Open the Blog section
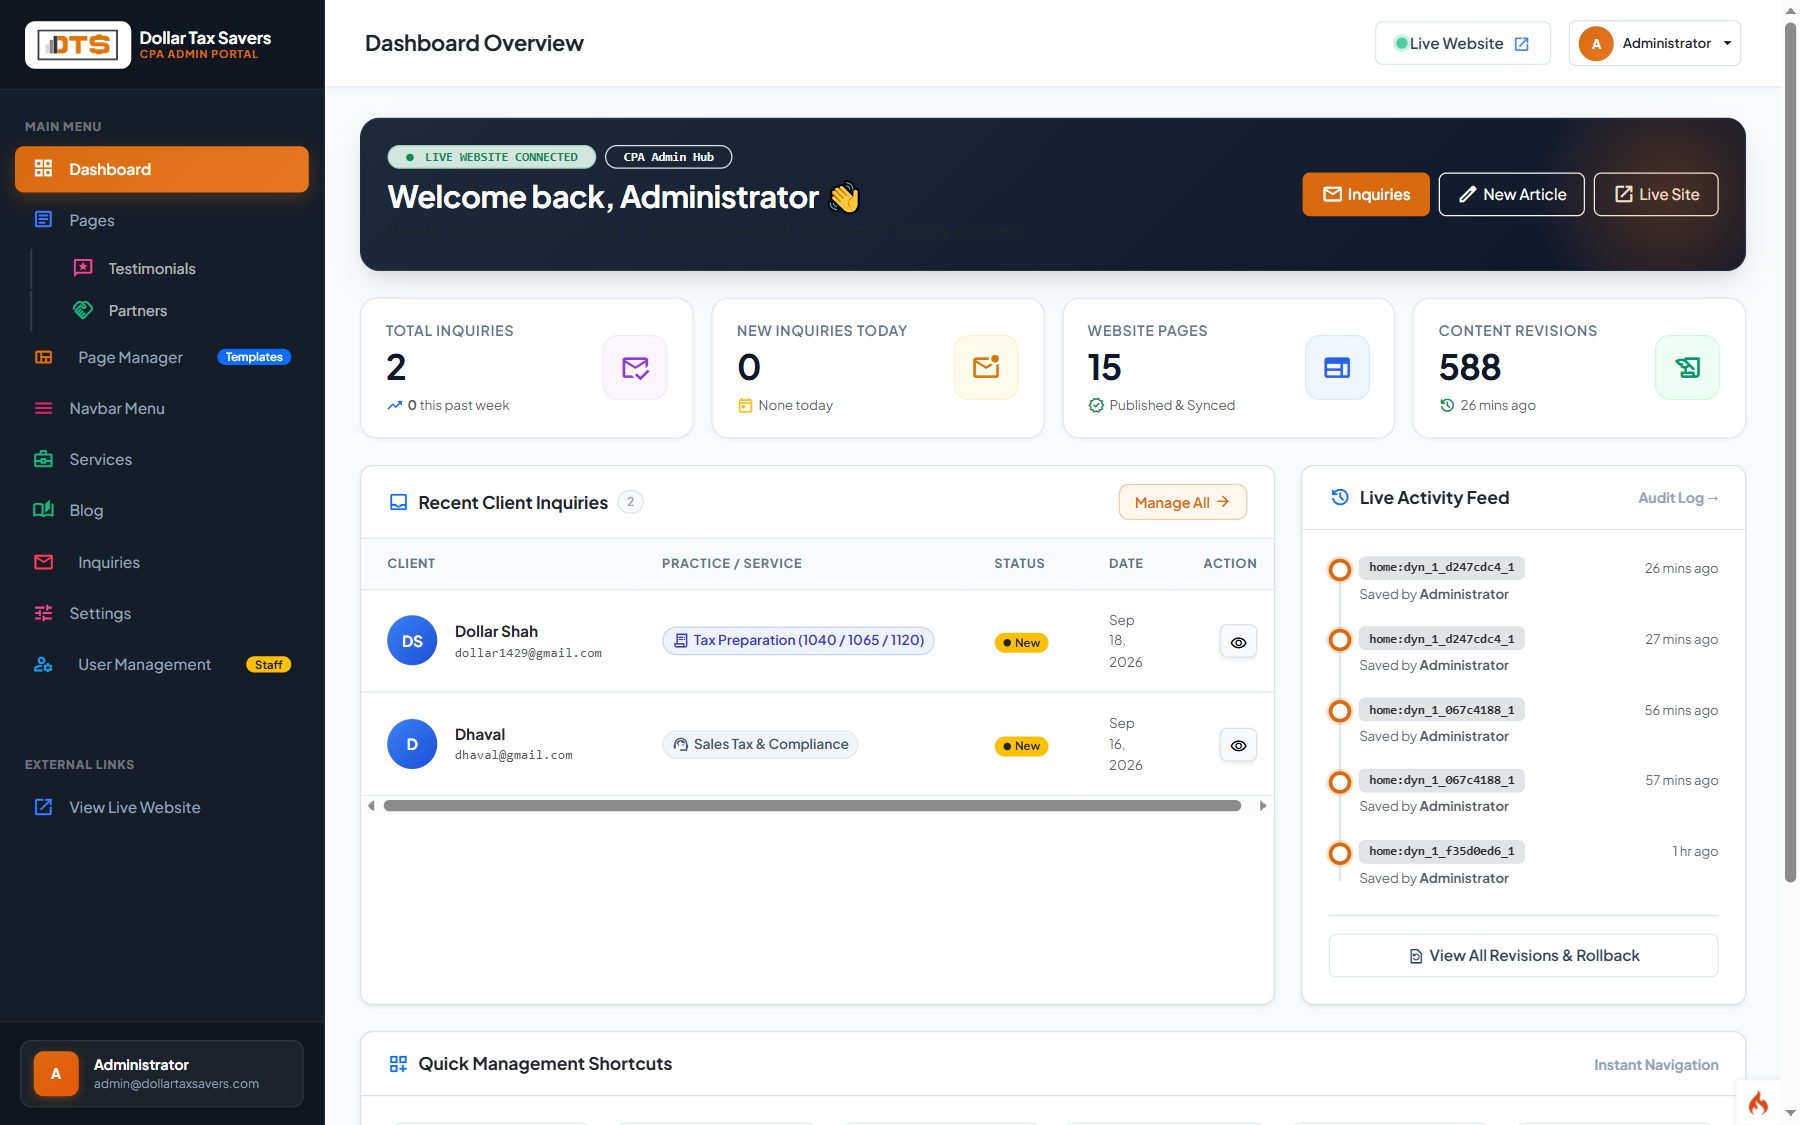 click(x=162, y=510)
